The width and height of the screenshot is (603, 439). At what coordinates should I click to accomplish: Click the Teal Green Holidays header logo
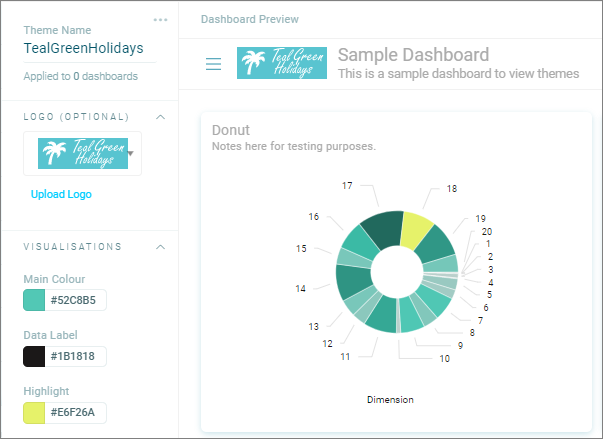(x=282, y=63)
